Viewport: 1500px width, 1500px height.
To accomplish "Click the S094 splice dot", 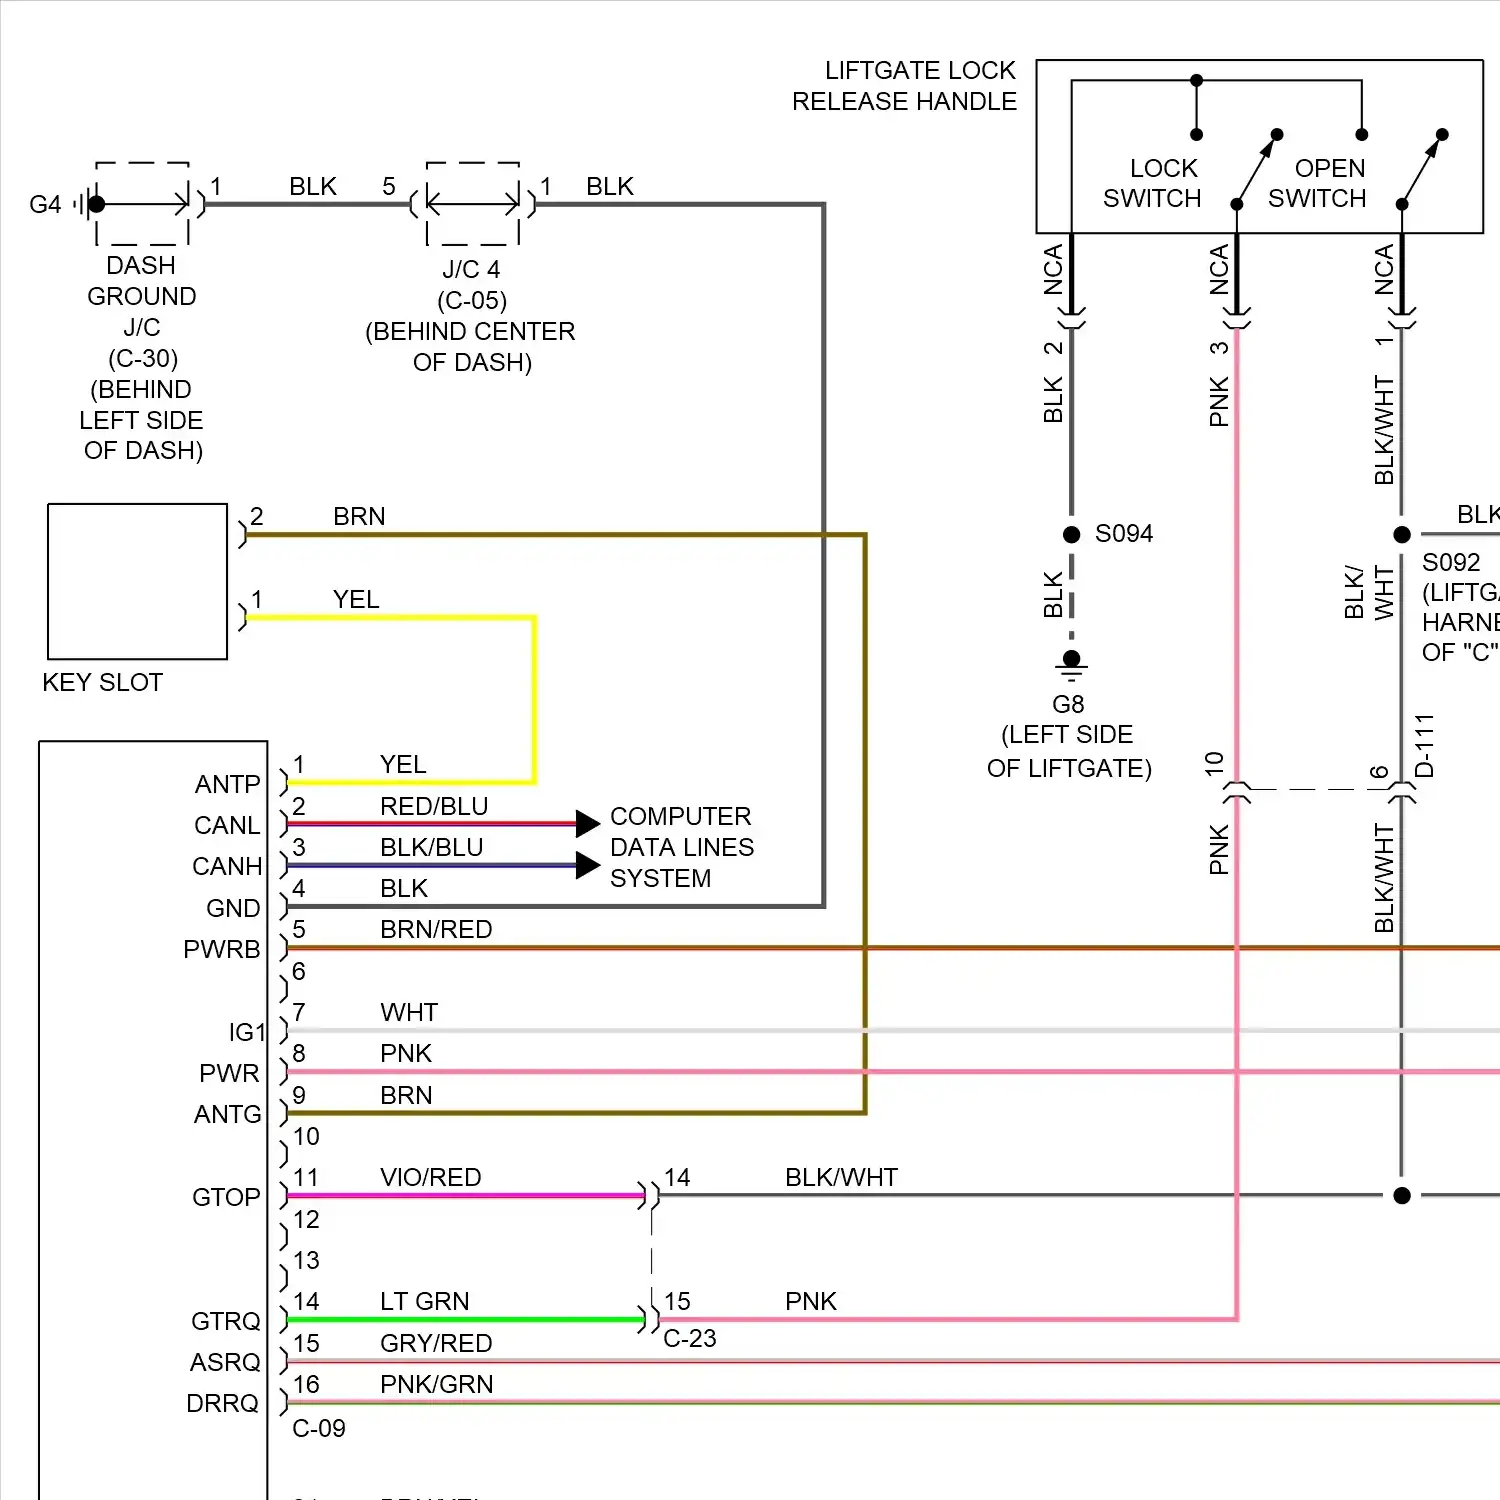I will [1072, 535].
